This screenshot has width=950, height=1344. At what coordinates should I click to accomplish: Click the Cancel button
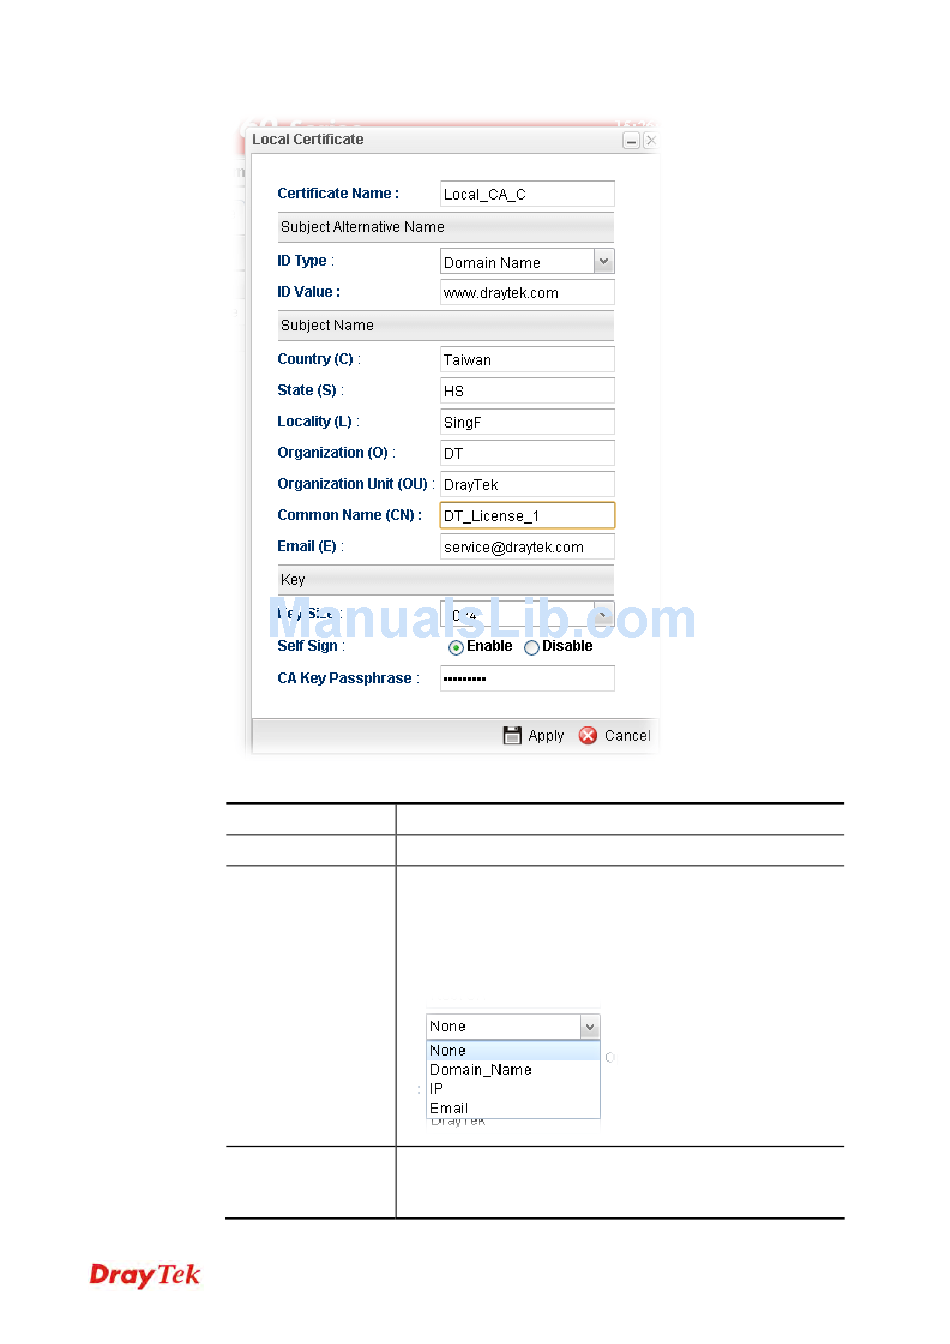click(615, 736)
